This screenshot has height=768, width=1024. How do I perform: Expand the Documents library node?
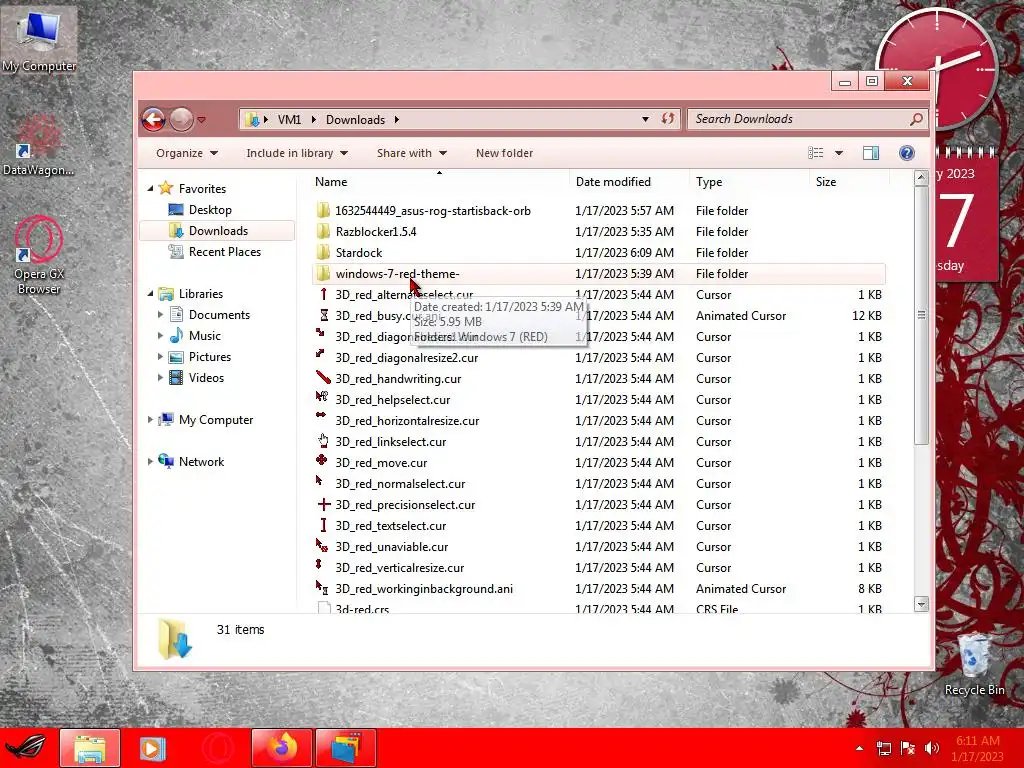click(x=161, y=315)
